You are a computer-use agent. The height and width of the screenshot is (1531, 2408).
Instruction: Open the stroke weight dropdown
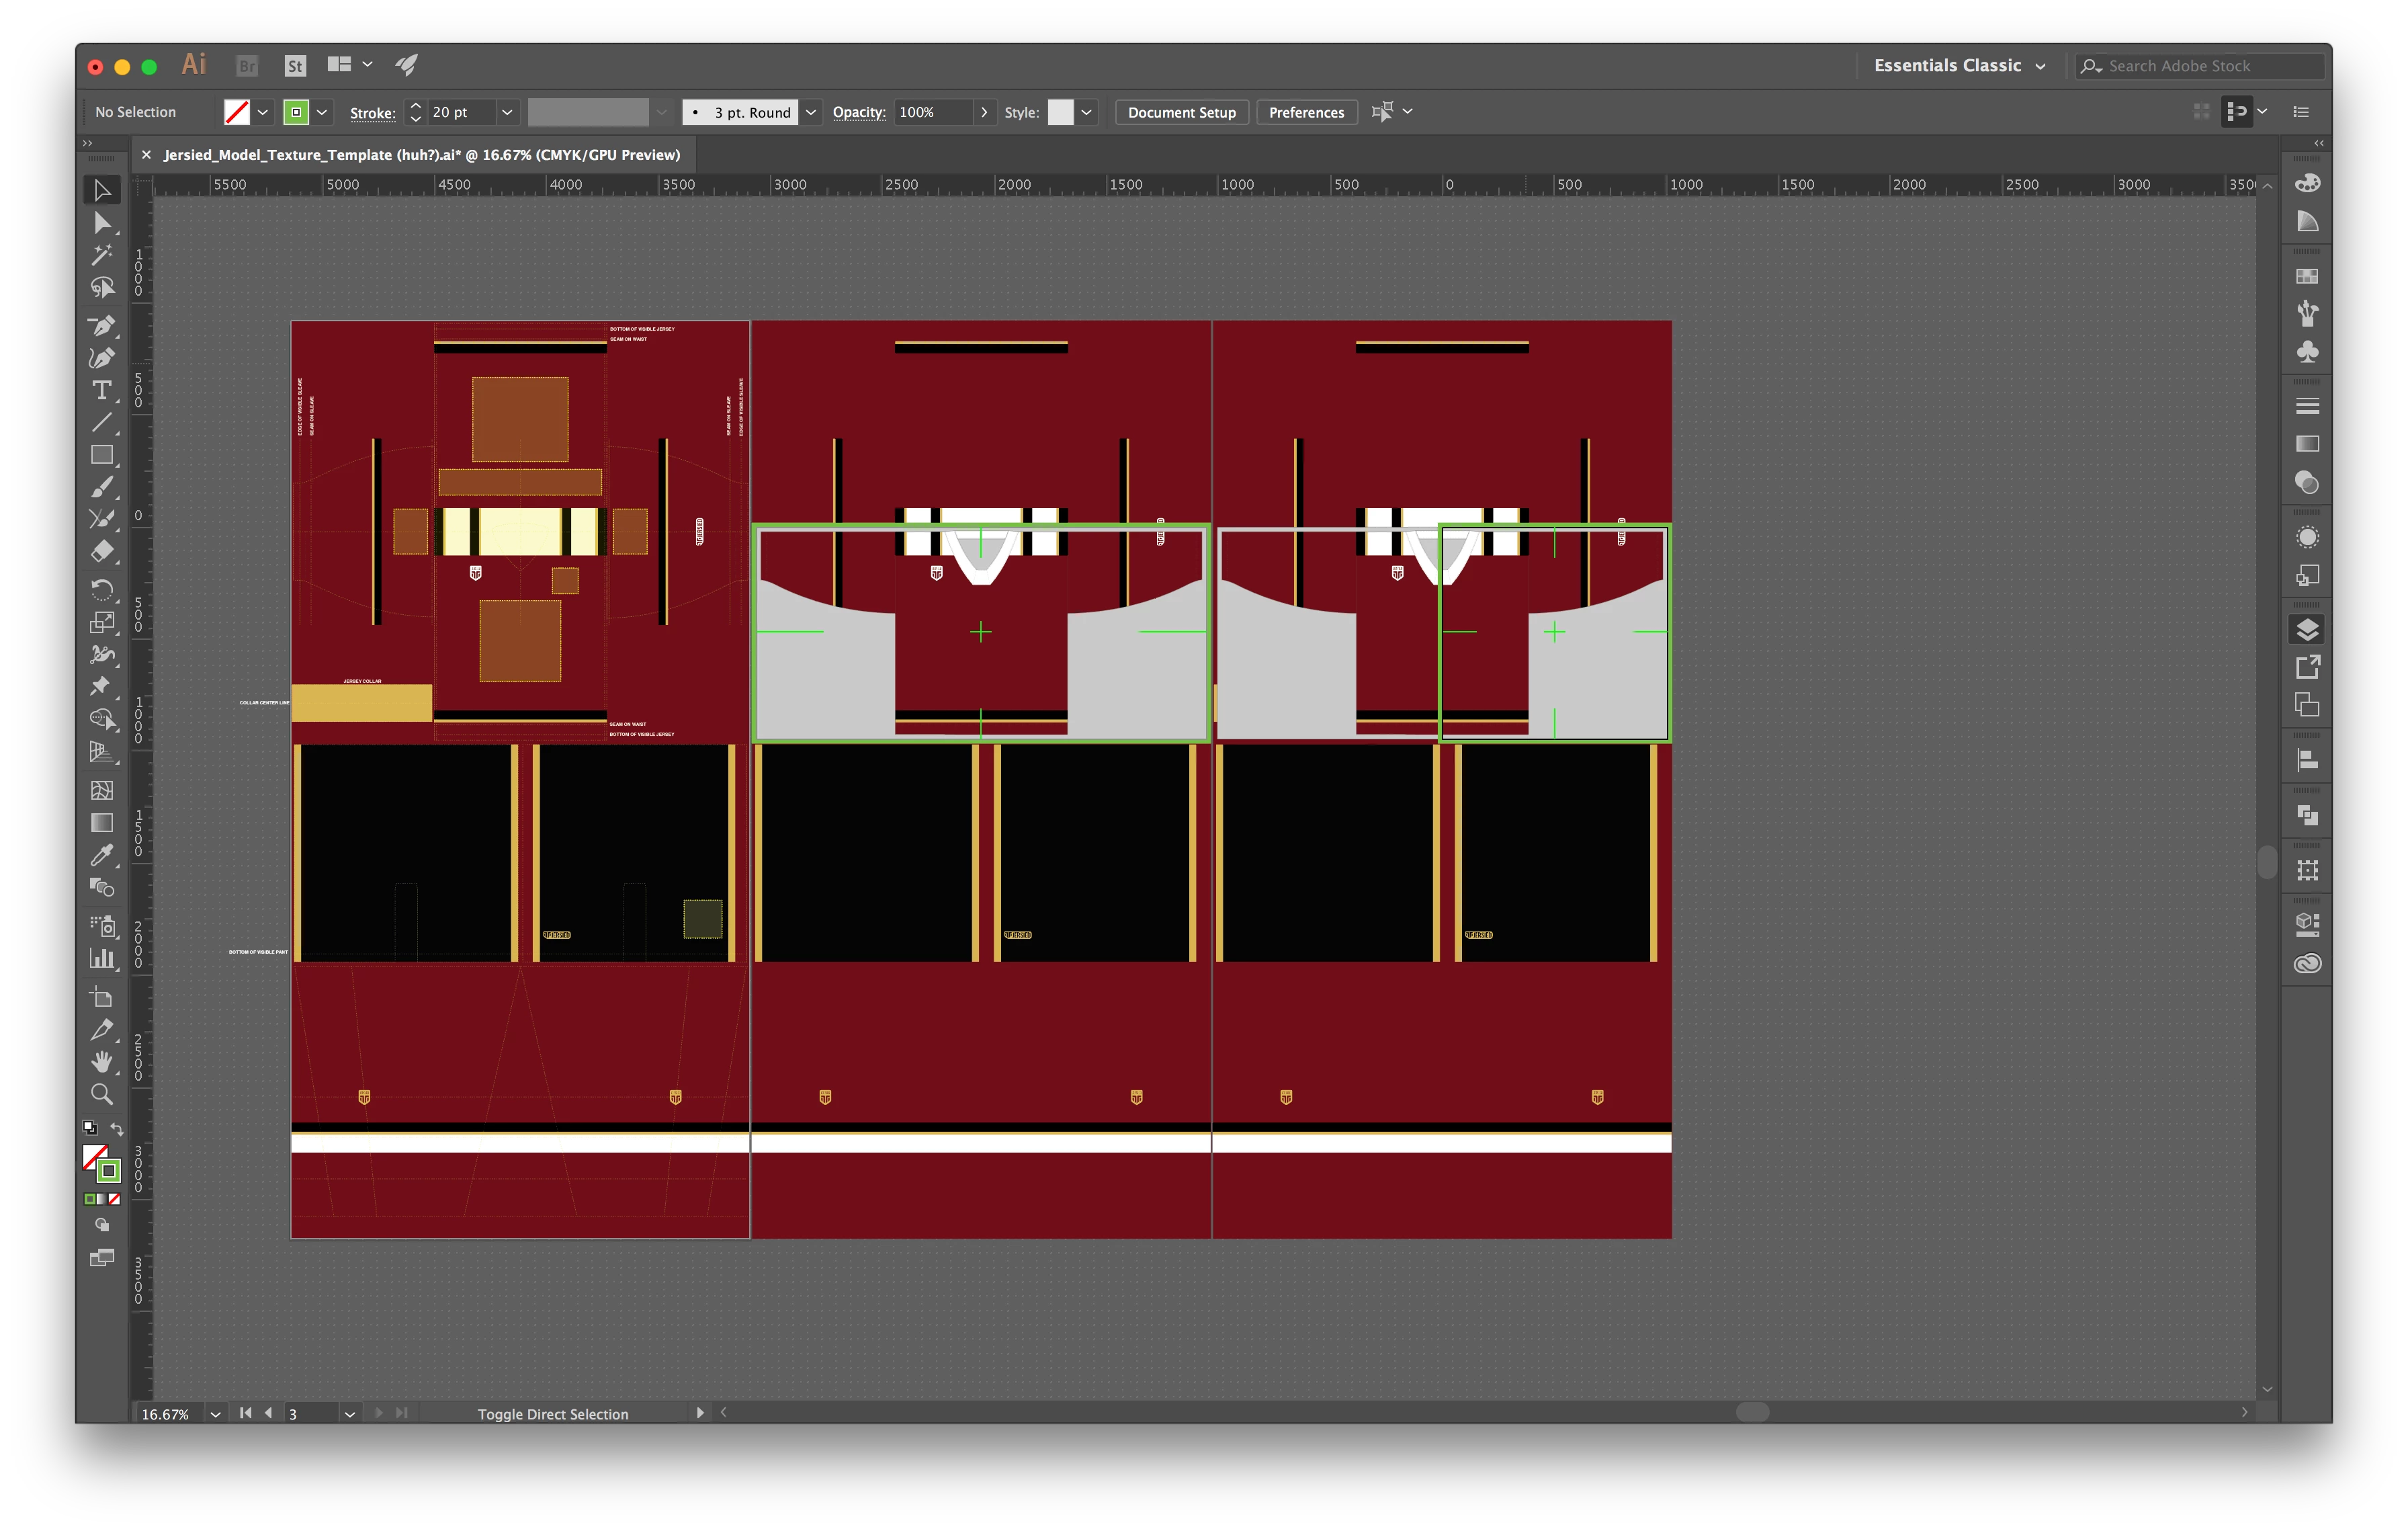click(x=507, y=112)
